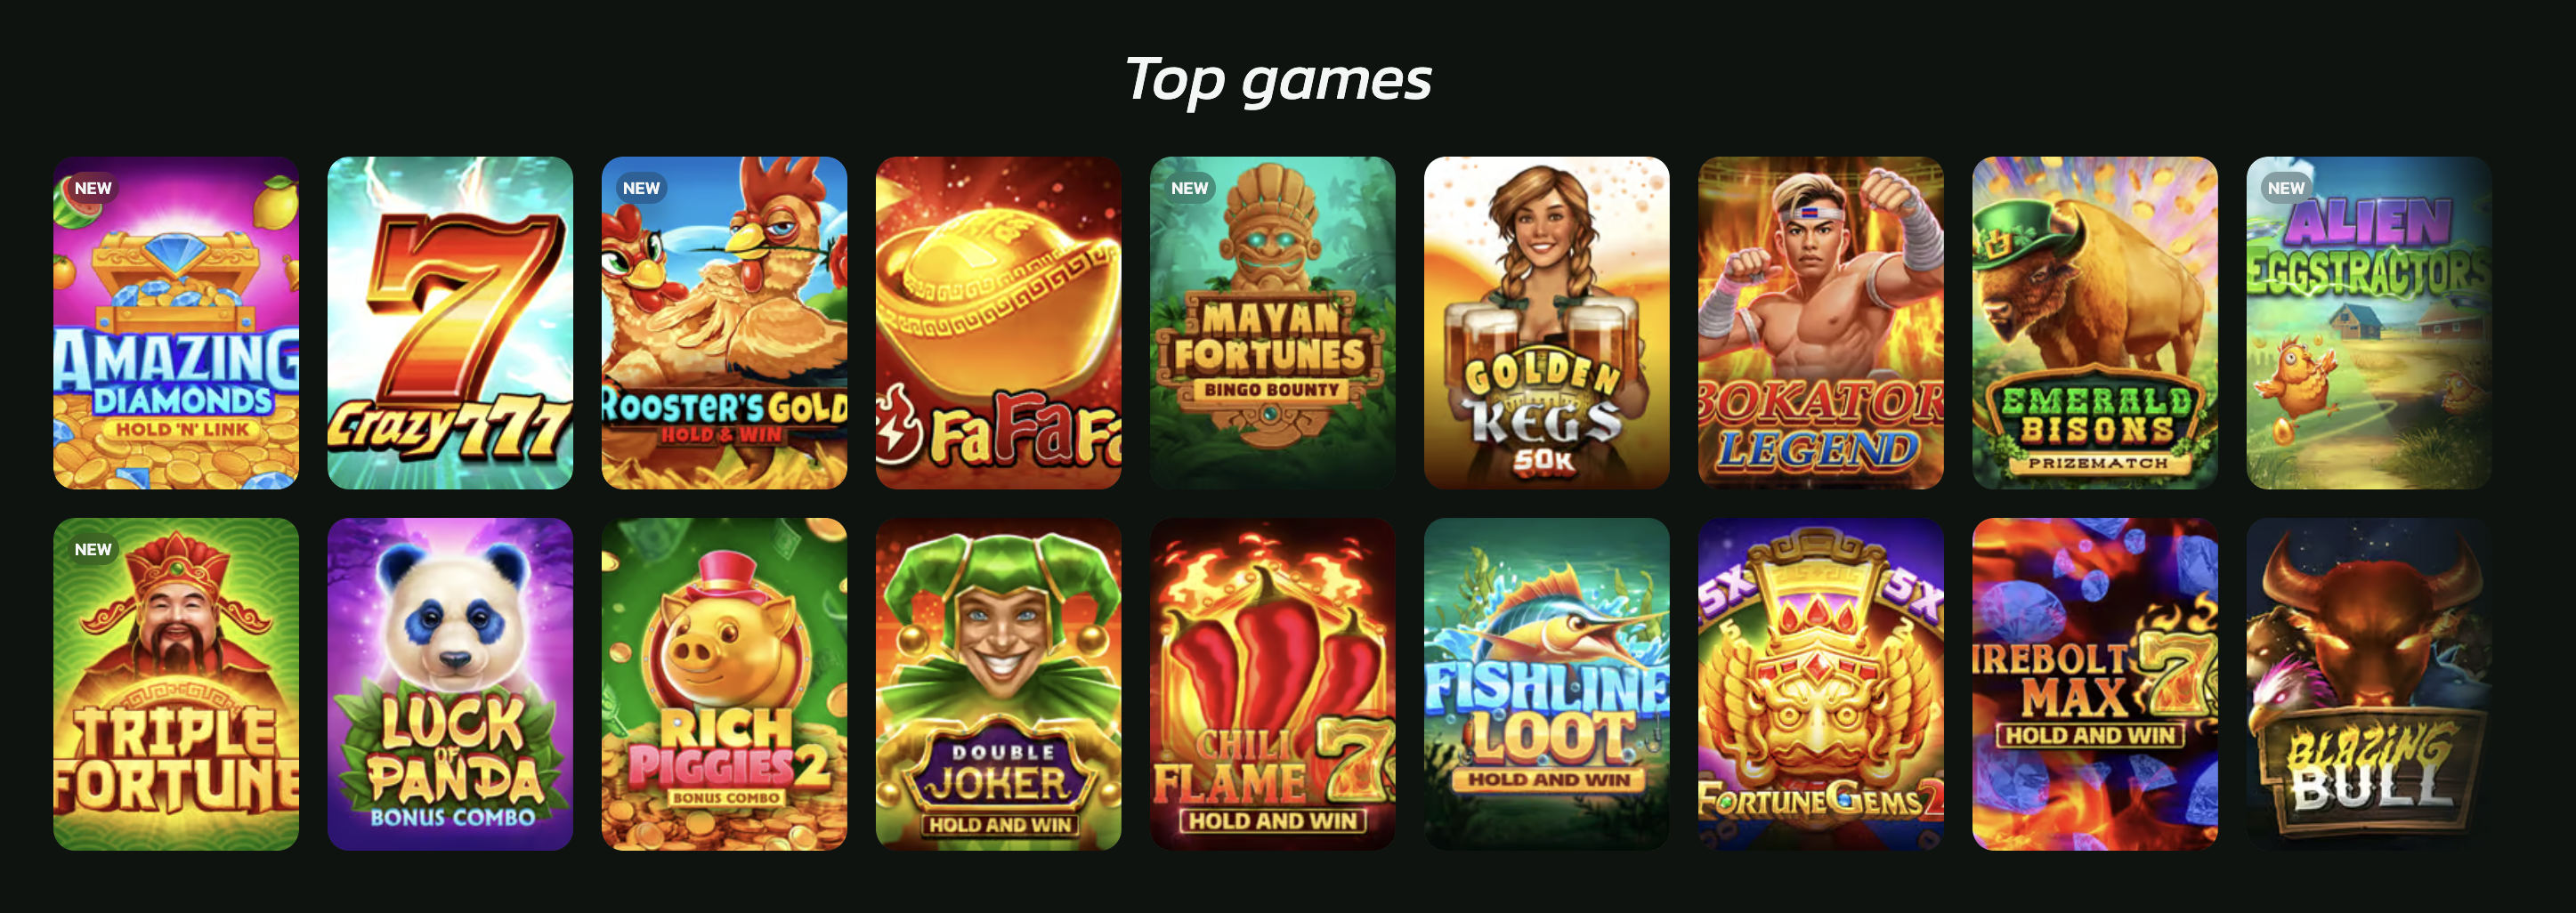Play the Rich Piggies 2 game
The height and width of the screenshot is (913, 2576).
click(724, 684)
